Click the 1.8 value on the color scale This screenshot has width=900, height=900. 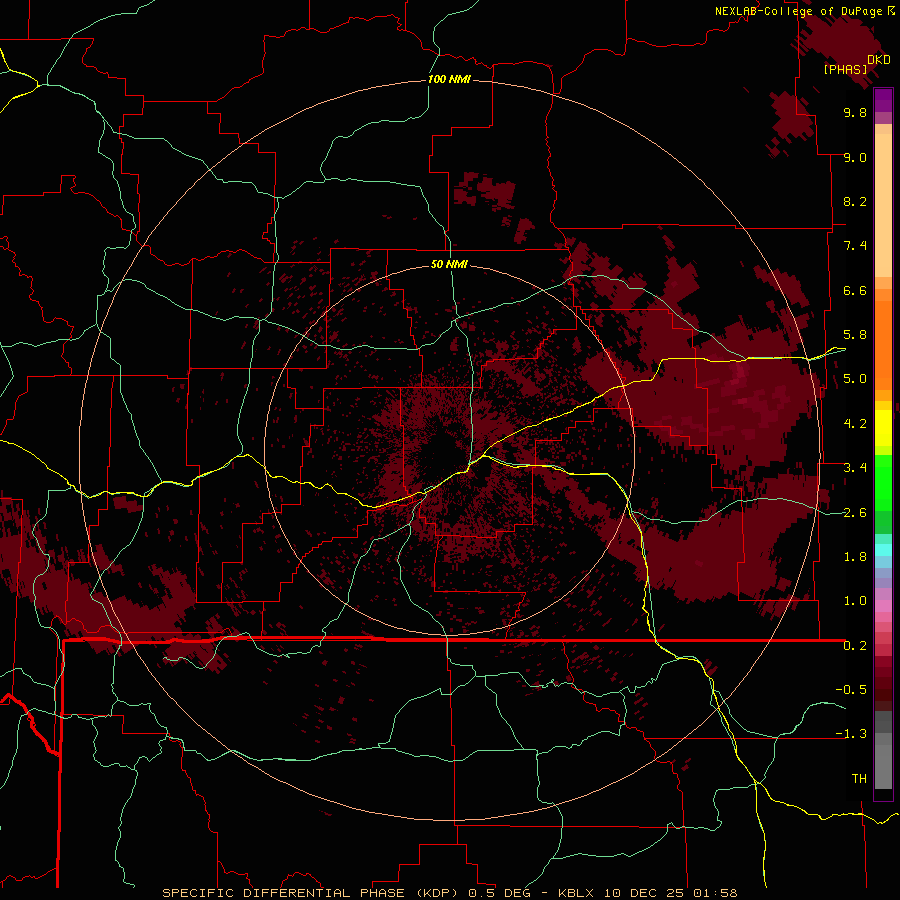(x=855, y=557)
